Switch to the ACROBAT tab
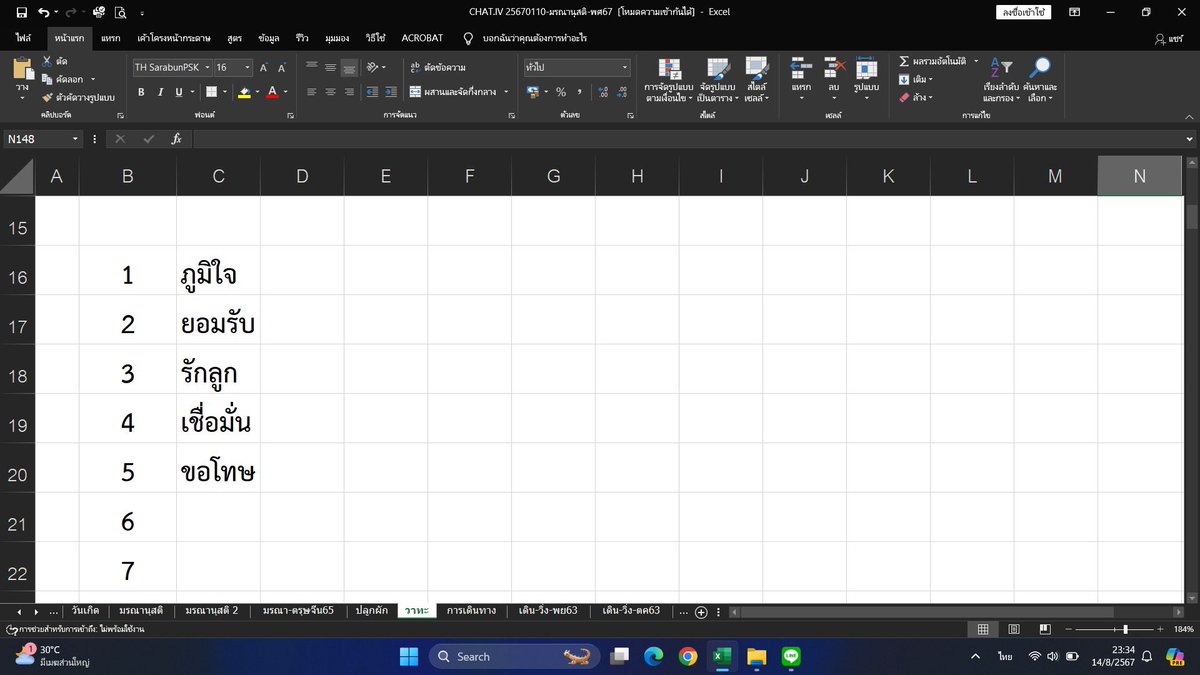The width and height of the screenshot is (1200, 675). coord(423,37)
